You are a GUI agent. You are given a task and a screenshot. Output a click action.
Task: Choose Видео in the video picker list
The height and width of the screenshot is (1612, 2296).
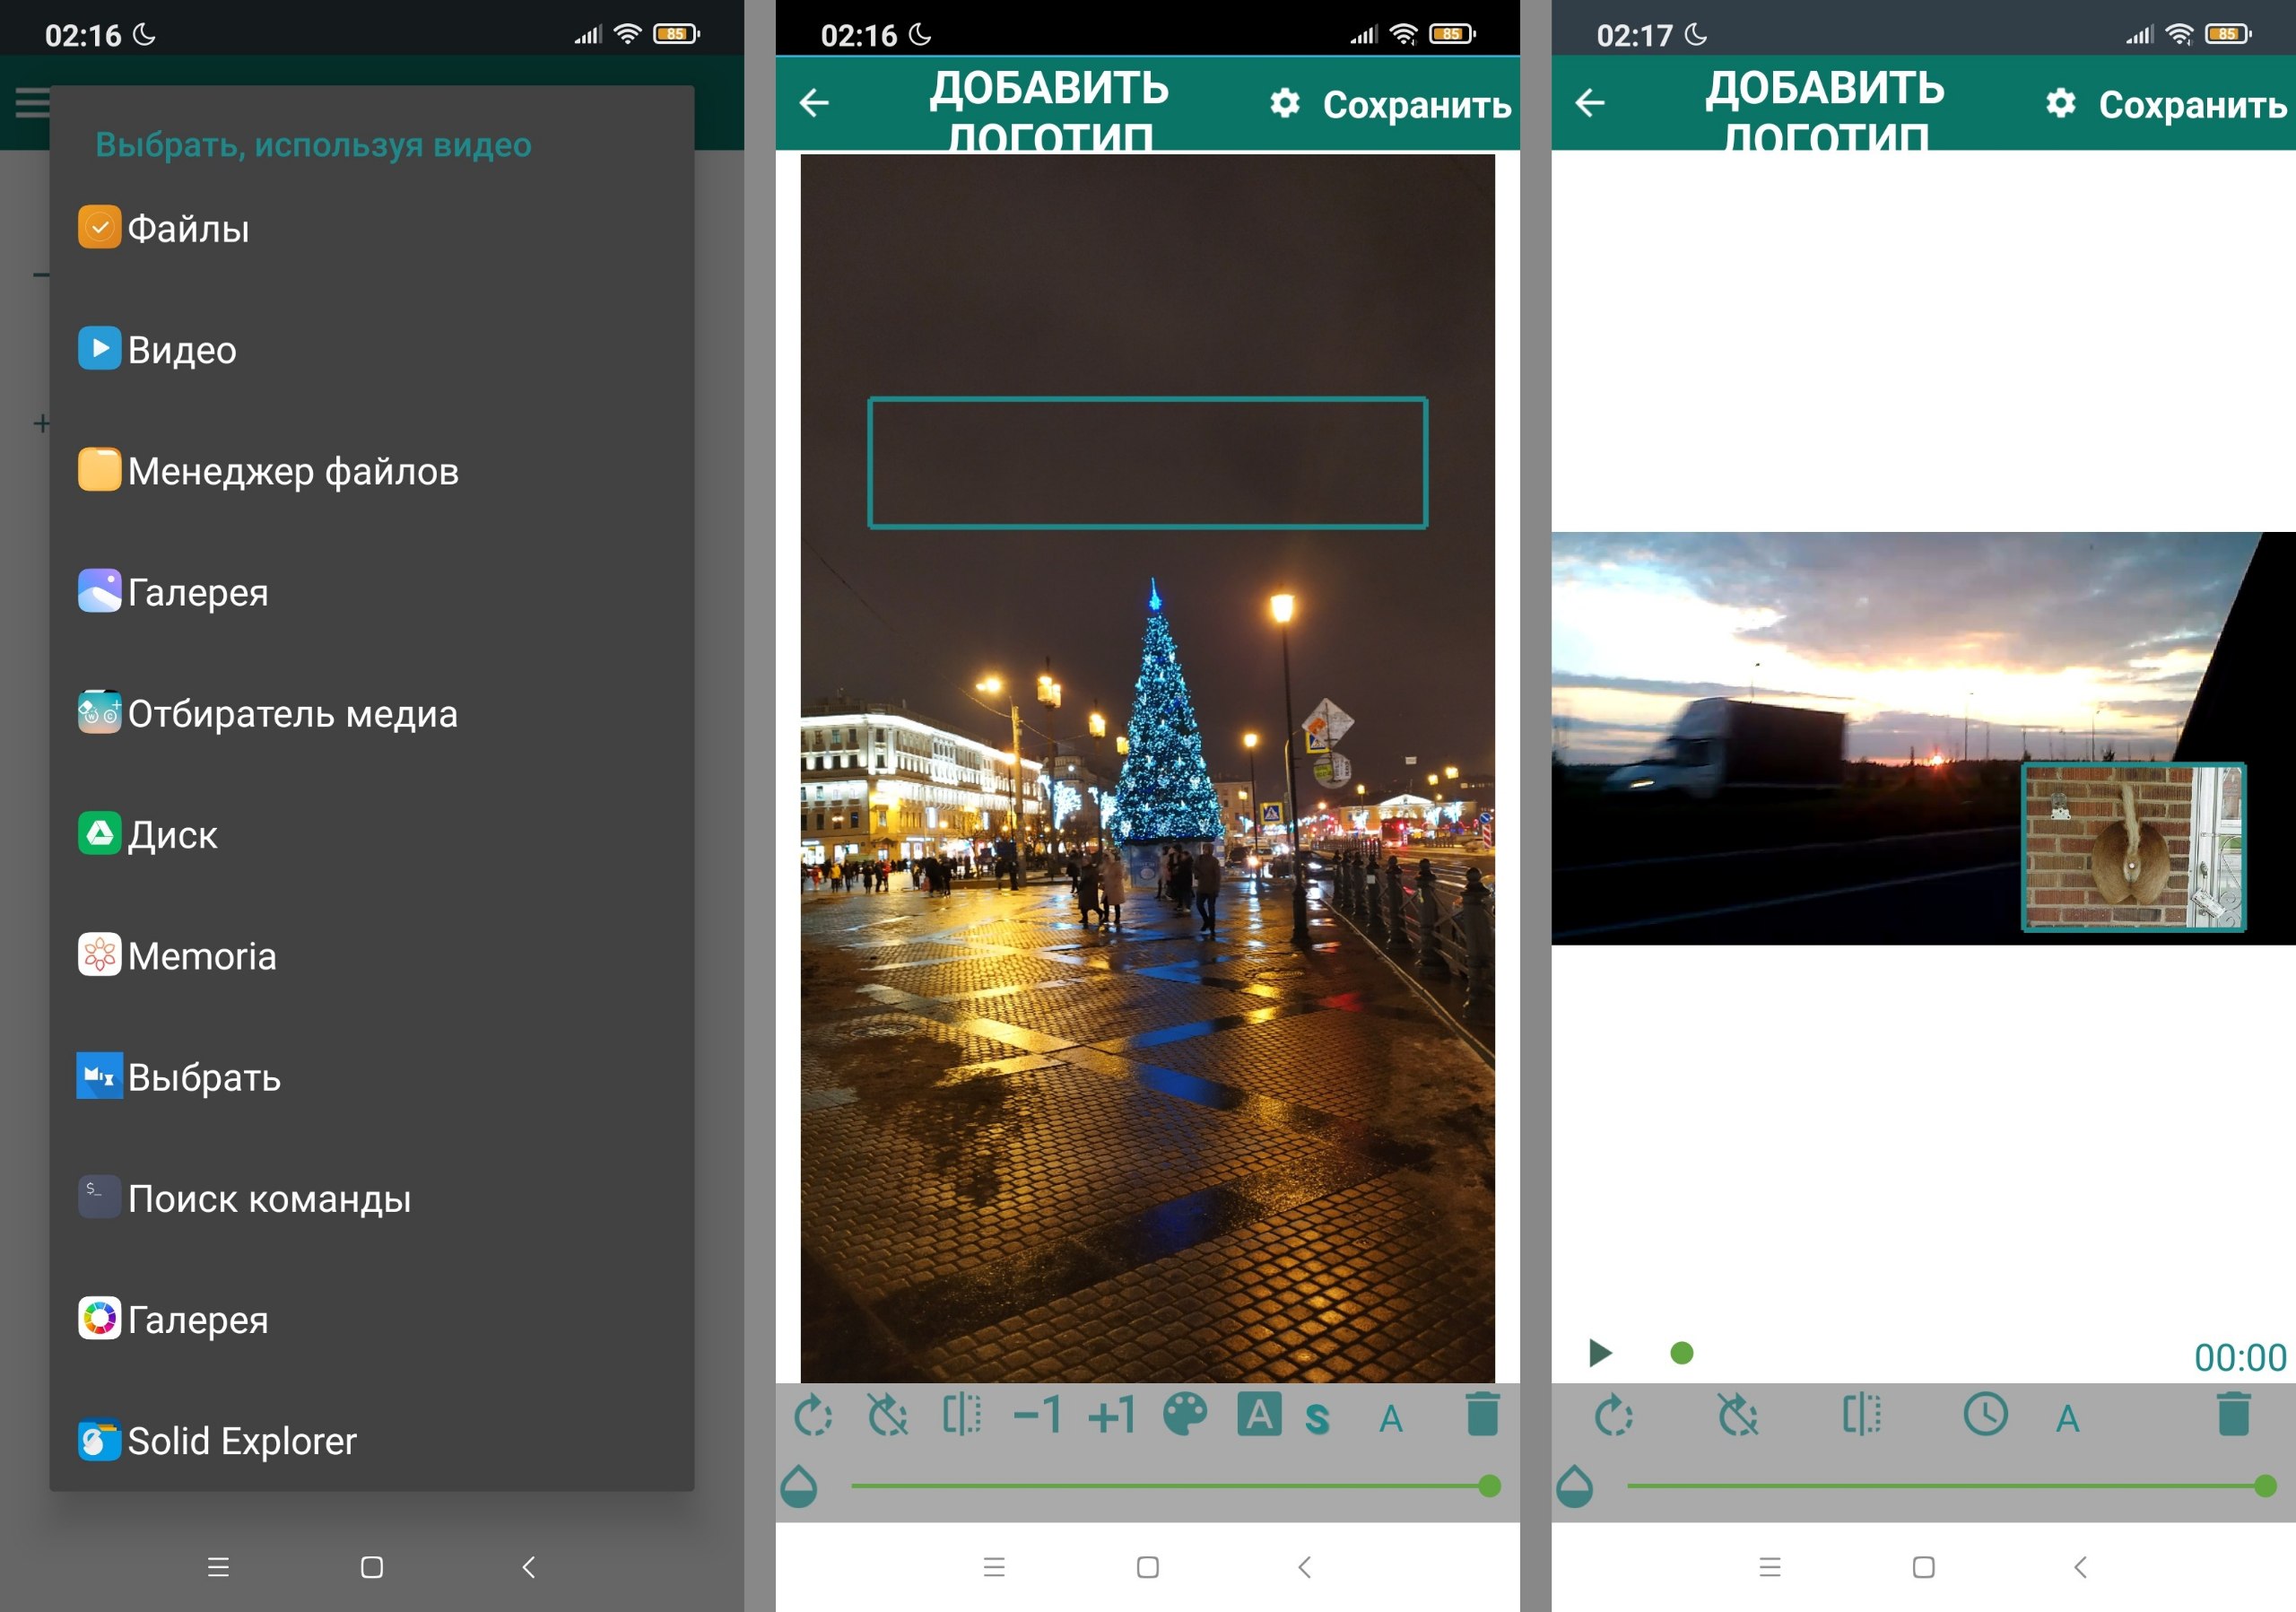tap(371, 350)
